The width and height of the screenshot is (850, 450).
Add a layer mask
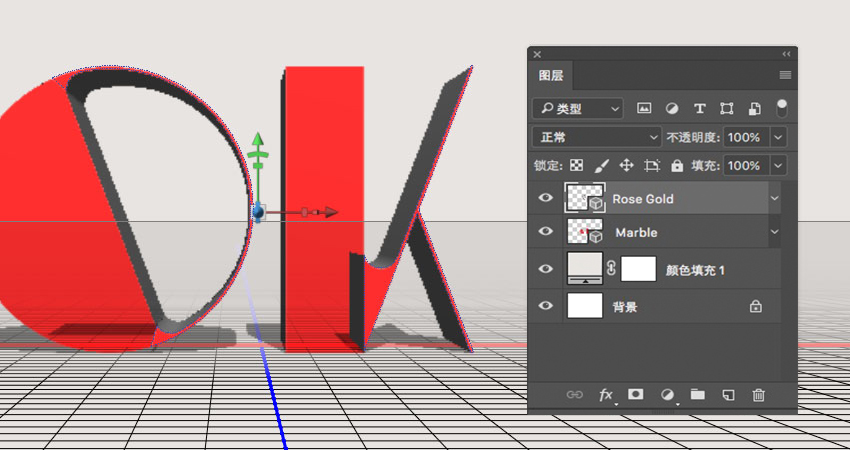(x=636, y=395)
